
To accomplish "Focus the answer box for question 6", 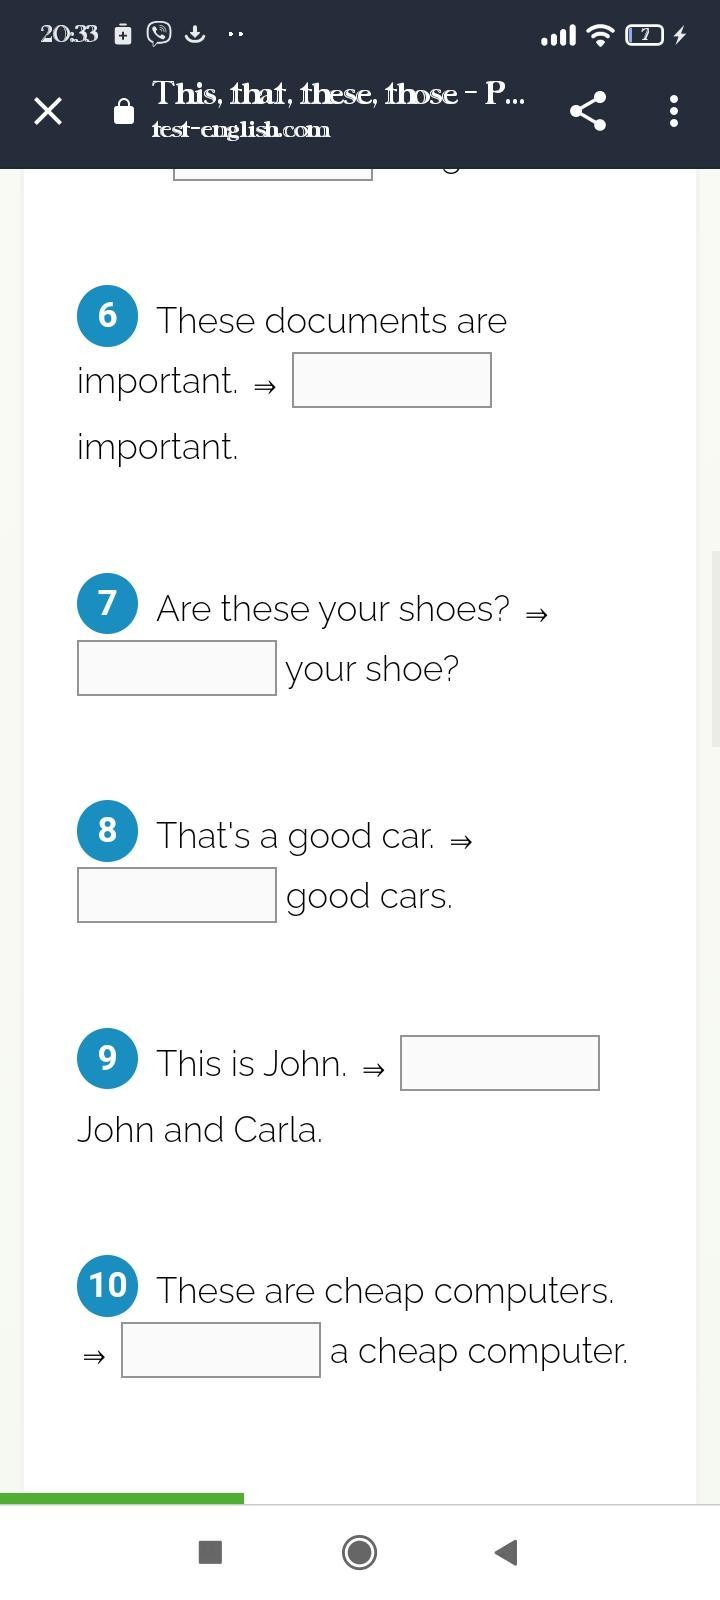I will pos(391,380).
